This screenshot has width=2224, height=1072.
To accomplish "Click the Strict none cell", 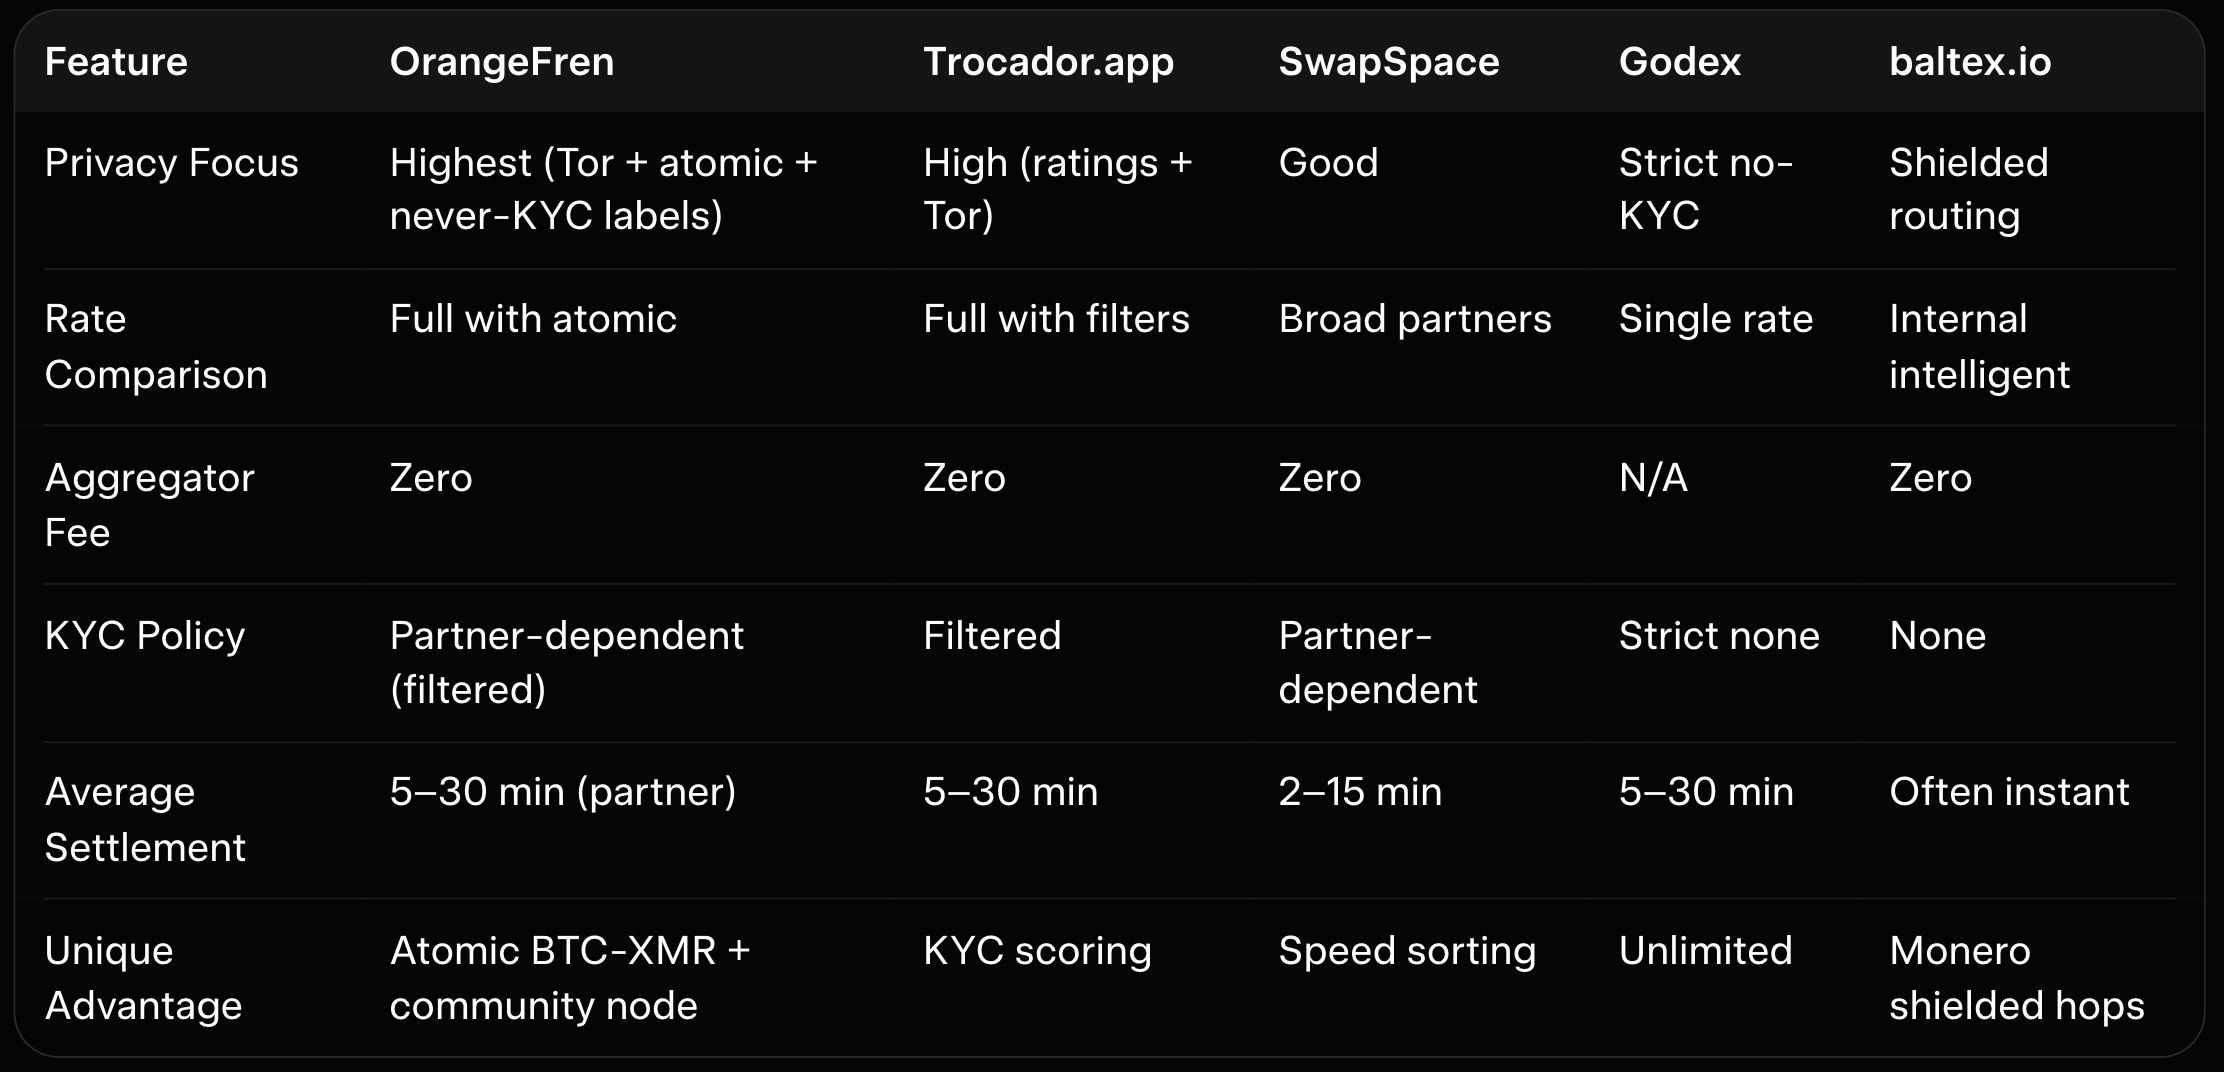I will pyautogui.click(x=1719, y=636).
